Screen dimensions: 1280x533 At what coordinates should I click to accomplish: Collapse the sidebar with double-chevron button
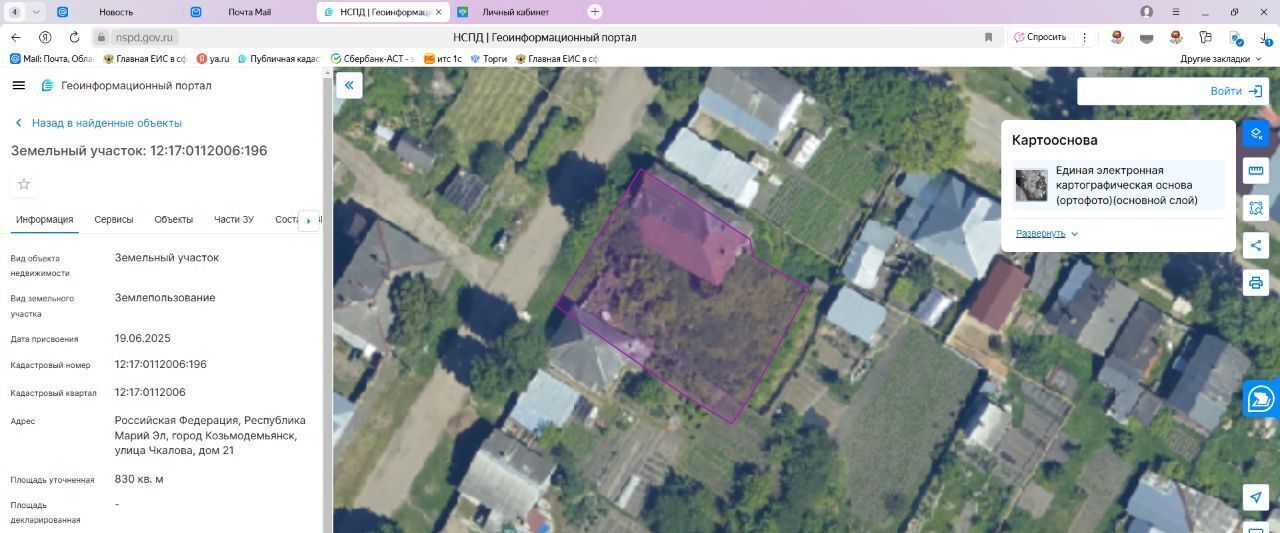(349, 85)
